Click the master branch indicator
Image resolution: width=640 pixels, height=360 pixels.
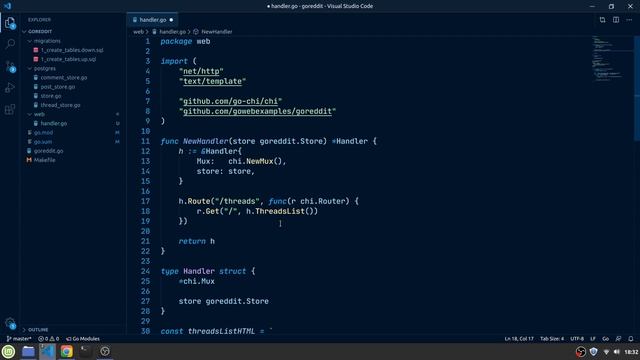coord(19,338)
